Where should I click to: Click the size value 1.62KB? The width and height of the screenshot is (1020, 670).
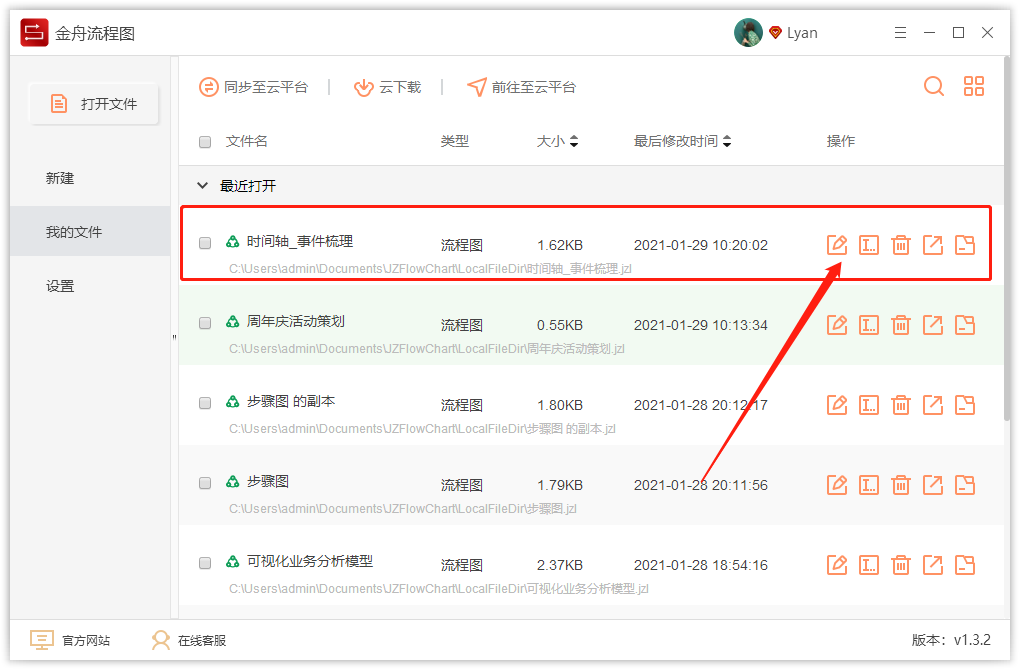click(560, 245)
